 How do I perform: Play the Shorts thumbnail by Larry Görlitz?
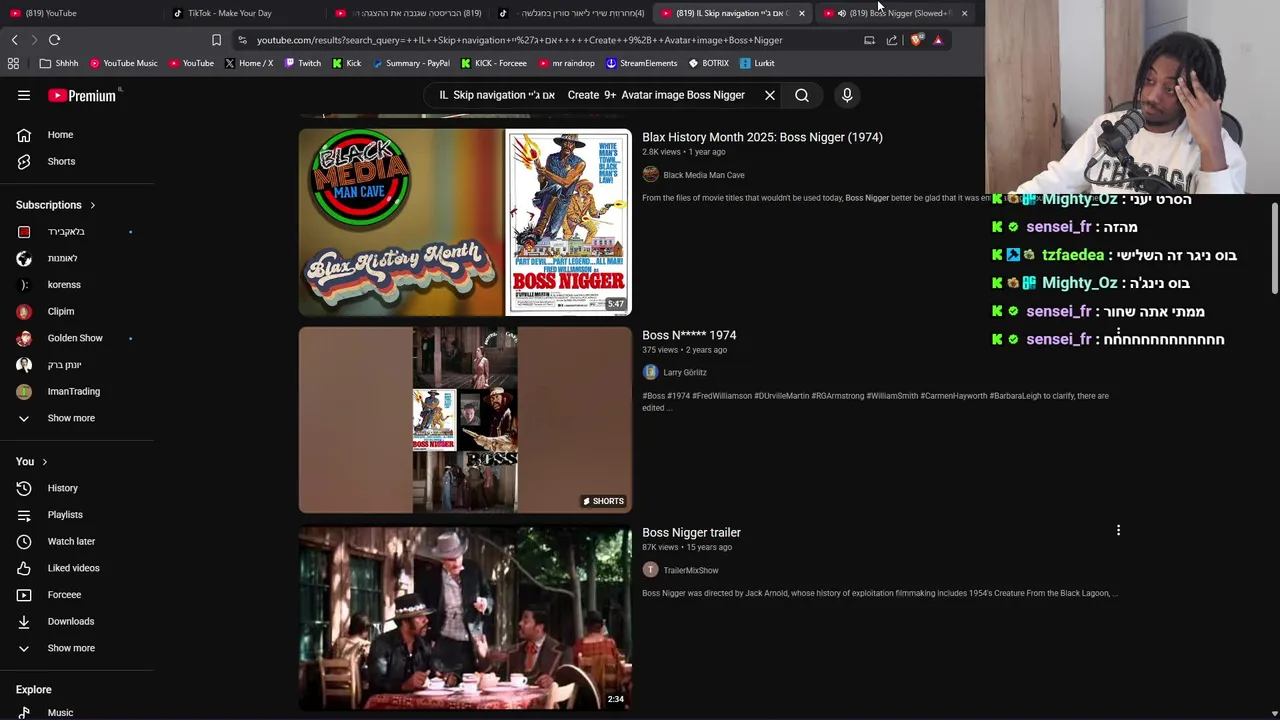(465, 420)
